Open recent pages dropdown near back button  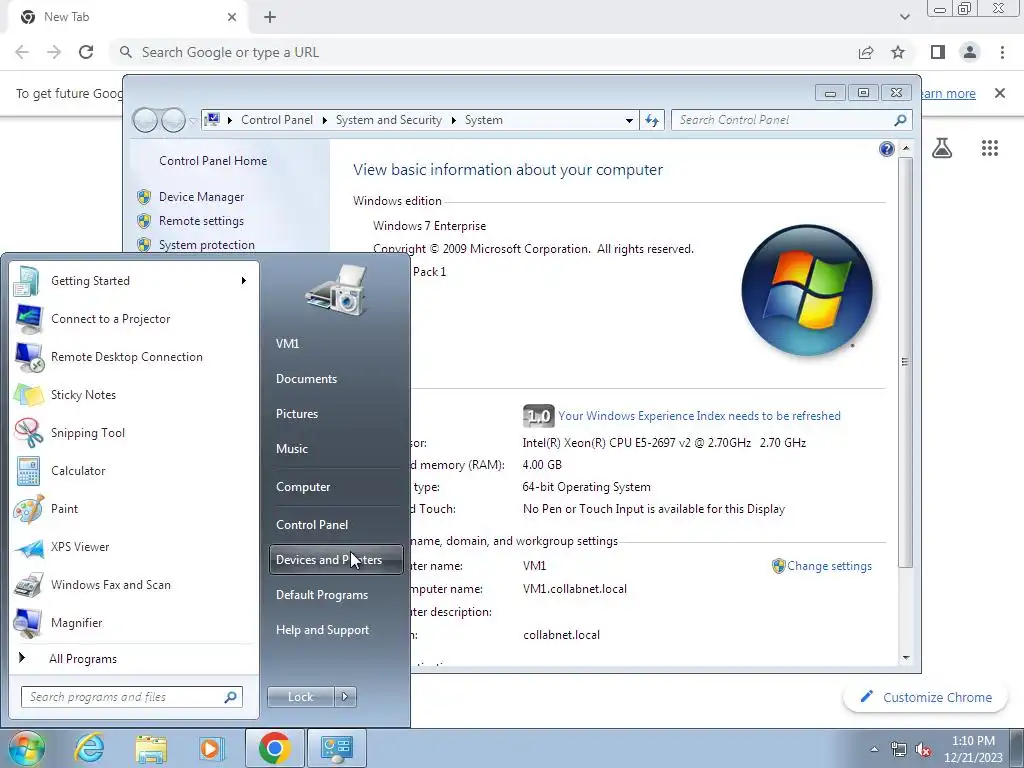pyautogui.click(x=193, y=121)
